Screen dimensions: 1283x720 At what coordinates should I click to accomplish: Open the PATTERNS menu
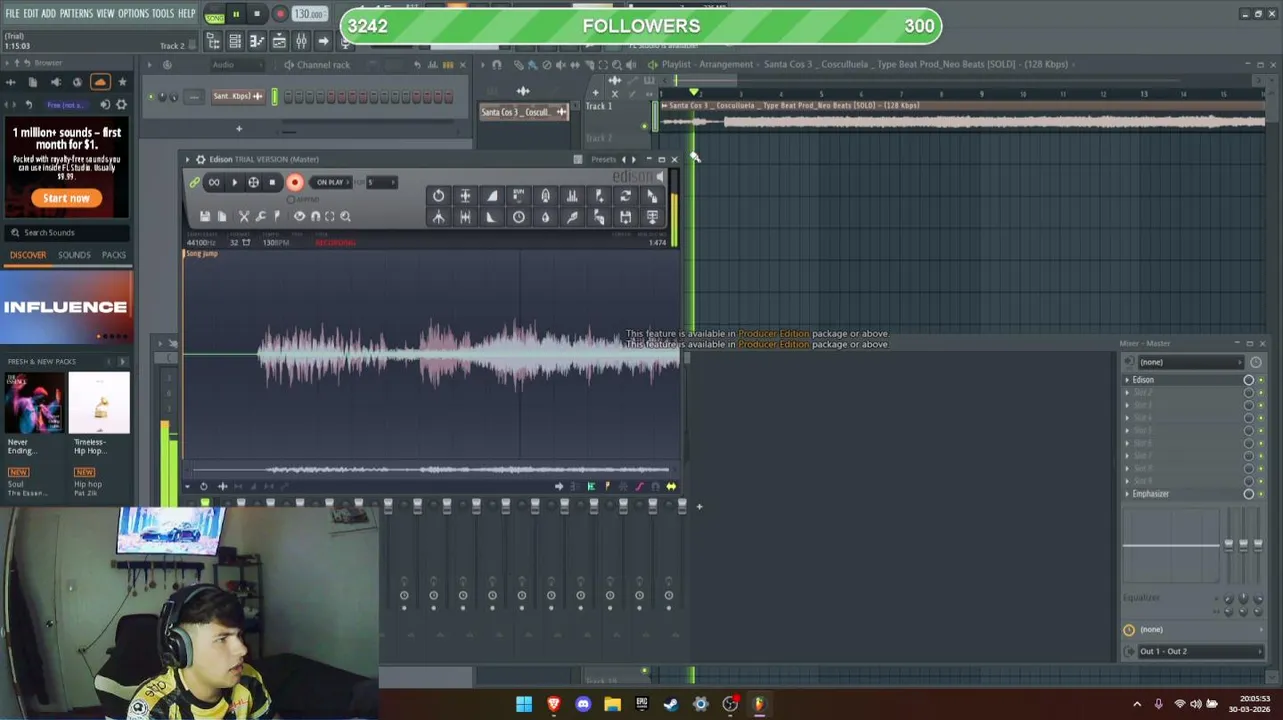click(x=76, y=13)
